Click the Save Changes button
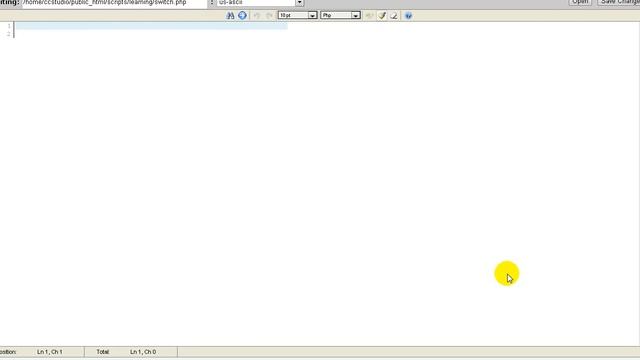Image resolution: width=640 pixels, height=360 pixels. coord(620,2)
